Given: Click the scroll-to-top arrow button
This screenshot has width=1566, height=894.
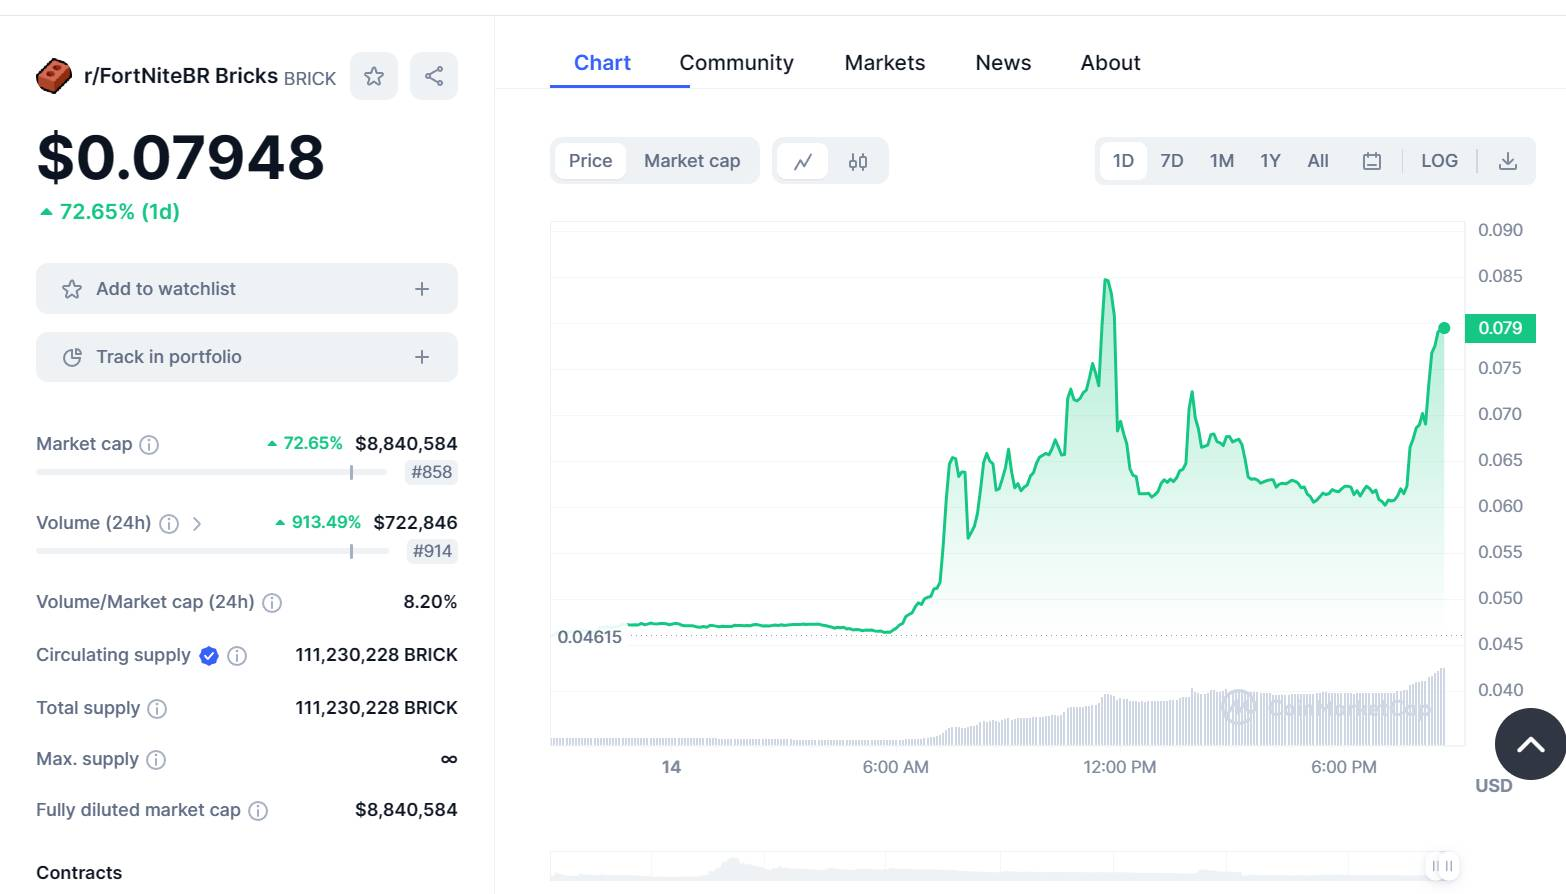Looking at the screenshot, I should coord(1530,744).
